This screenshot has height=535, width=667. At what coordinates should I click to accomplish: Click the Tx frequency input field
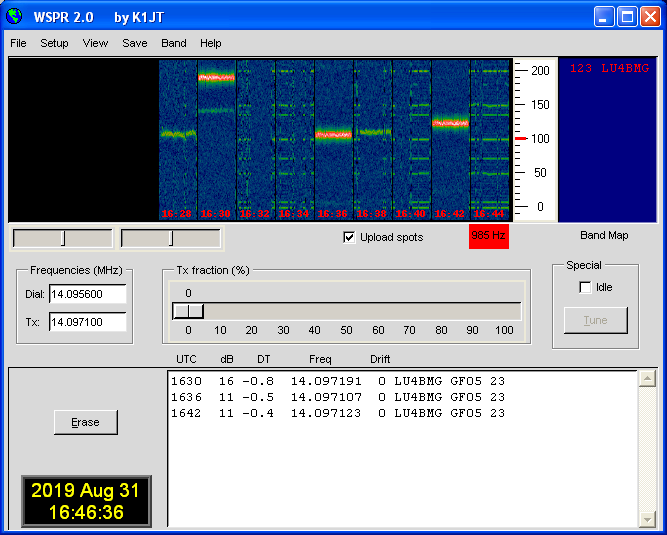[x=87, y=322]
